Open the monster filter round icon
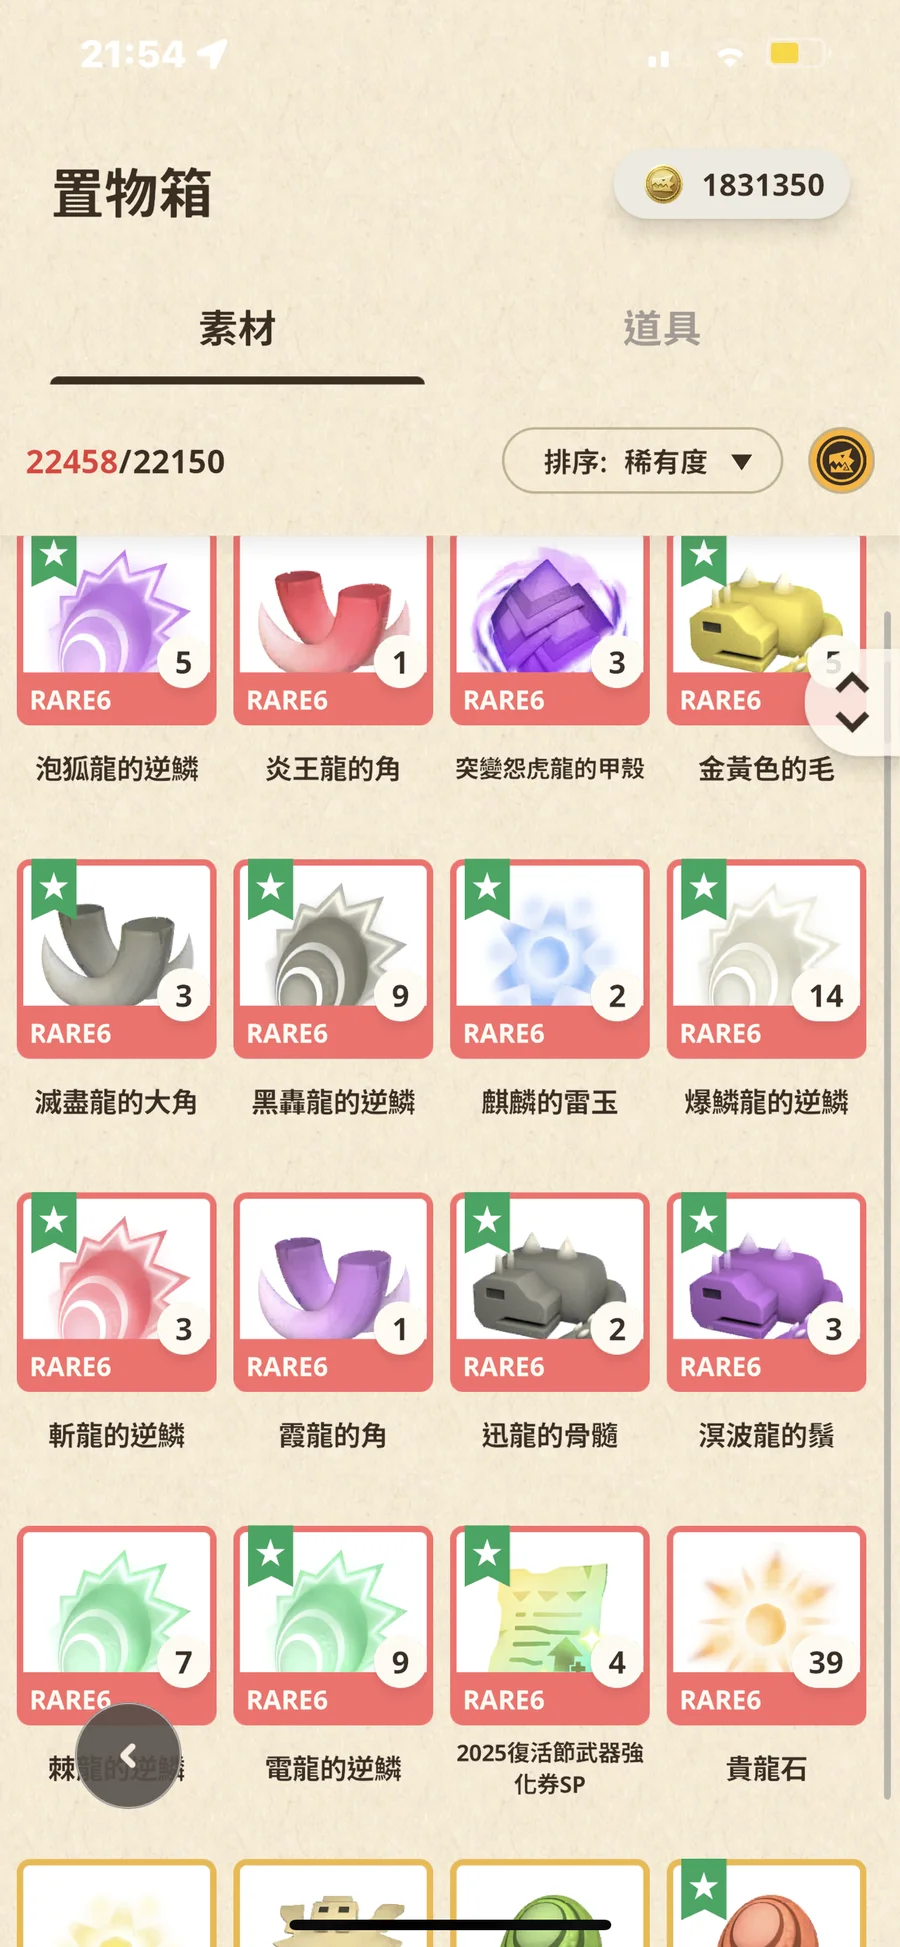The height and width of the screenshot is (1947, 900). (841, 461)
